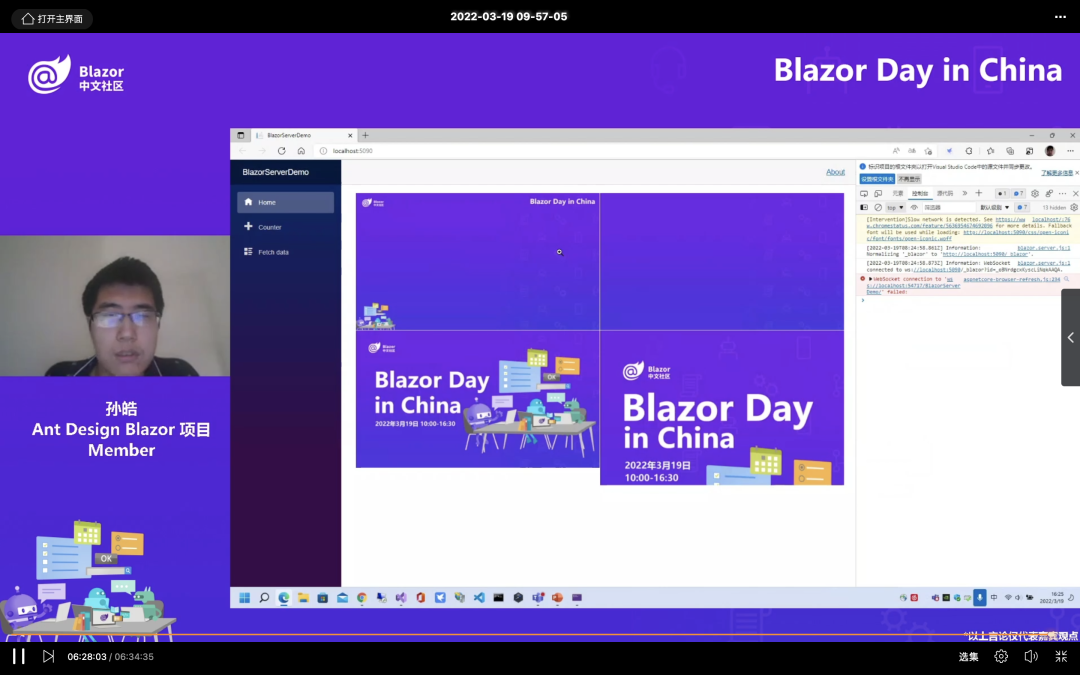Skip to the next video
1080x675 pixels.
48,656
